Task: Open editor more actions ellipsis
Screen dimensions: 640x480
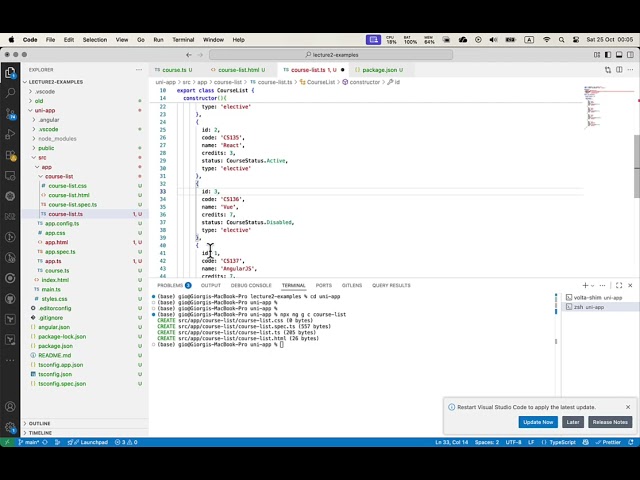Action: click(630, 70)
